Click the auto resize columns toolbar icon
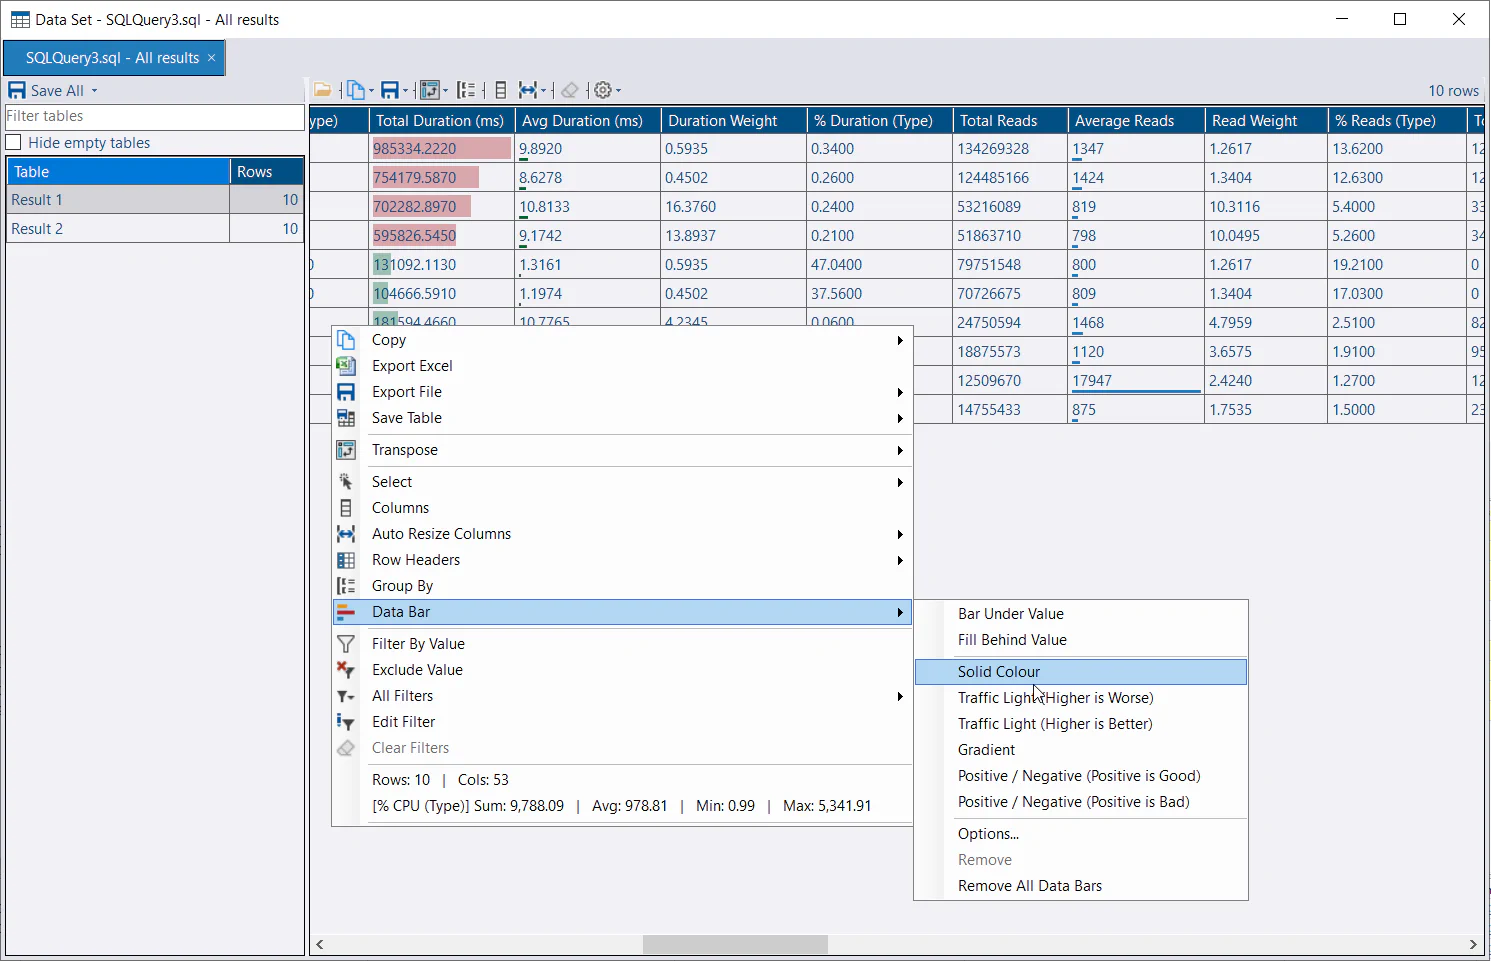 [528, 90]
